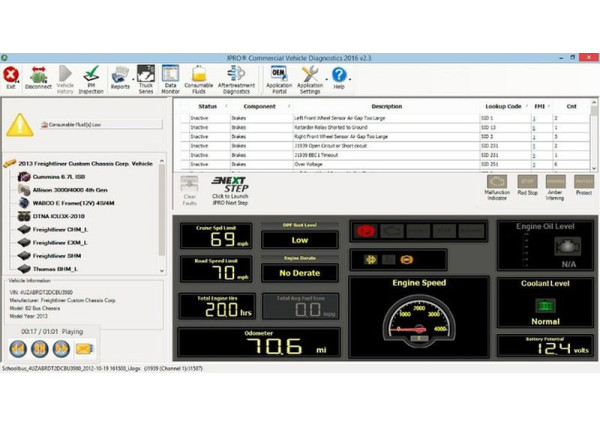Image resolution: width=600 pixels, height=427 pixels.
Task: Click the Exit icon in toolbar
Action: tap(11, 77)
